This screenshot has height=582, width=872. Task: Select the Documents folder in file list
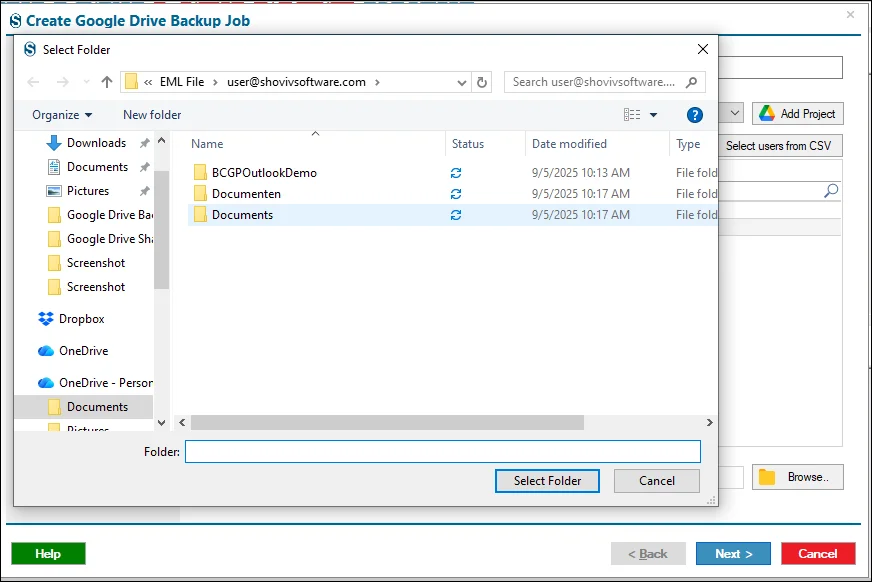(242, 215)
